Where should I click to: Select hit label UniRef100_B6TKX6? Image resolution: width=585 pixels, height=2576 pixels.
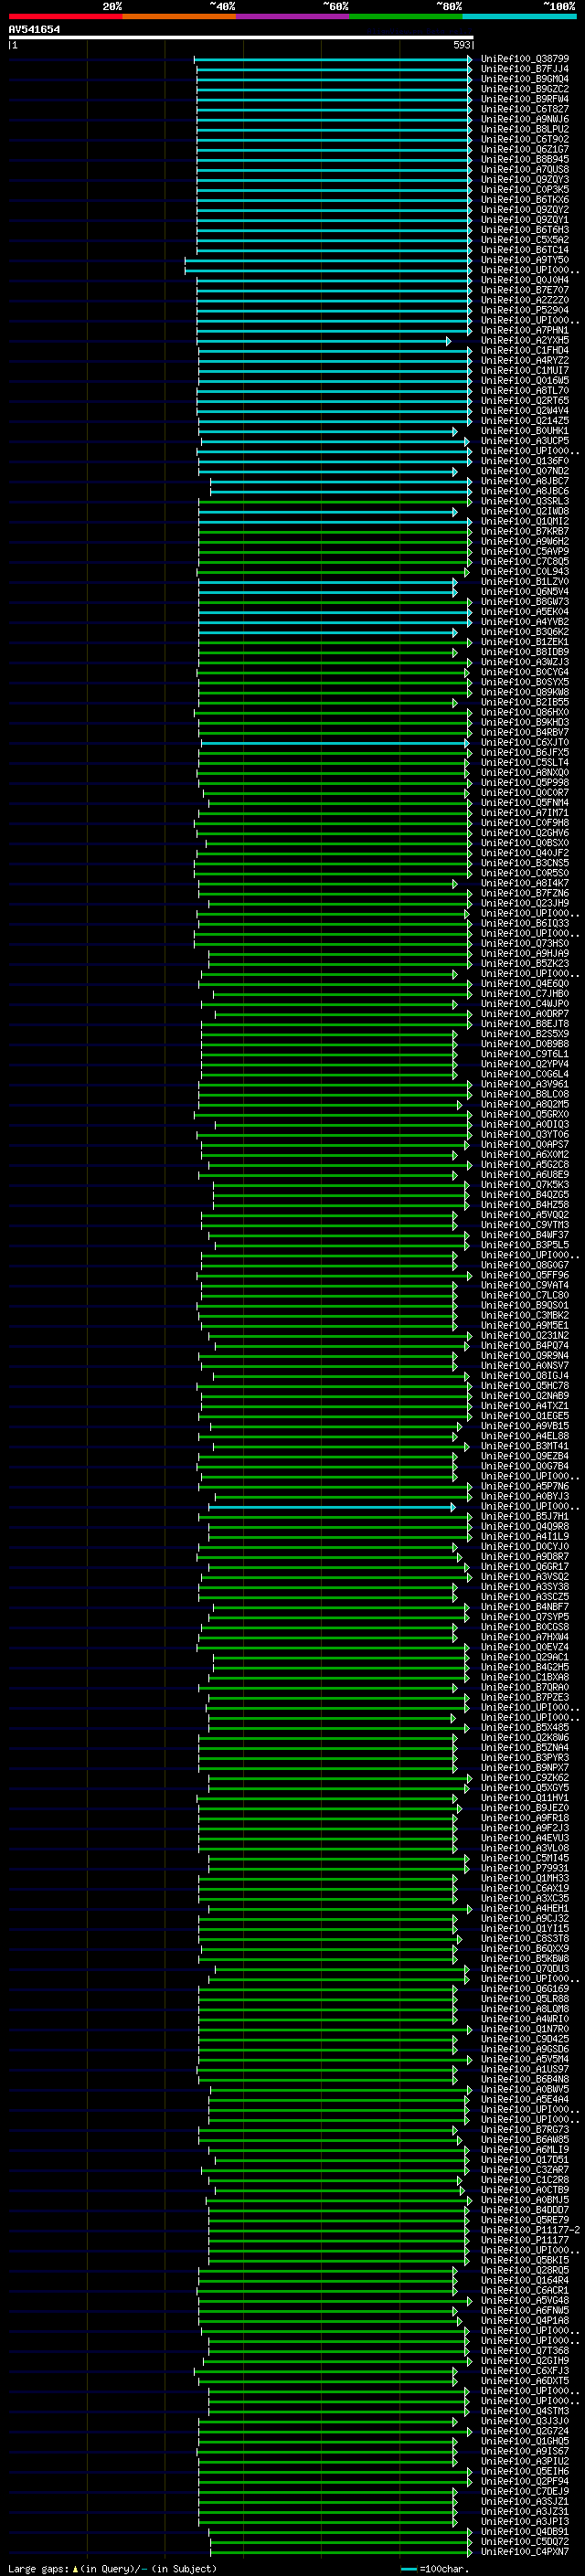click(x=525, y=200)
